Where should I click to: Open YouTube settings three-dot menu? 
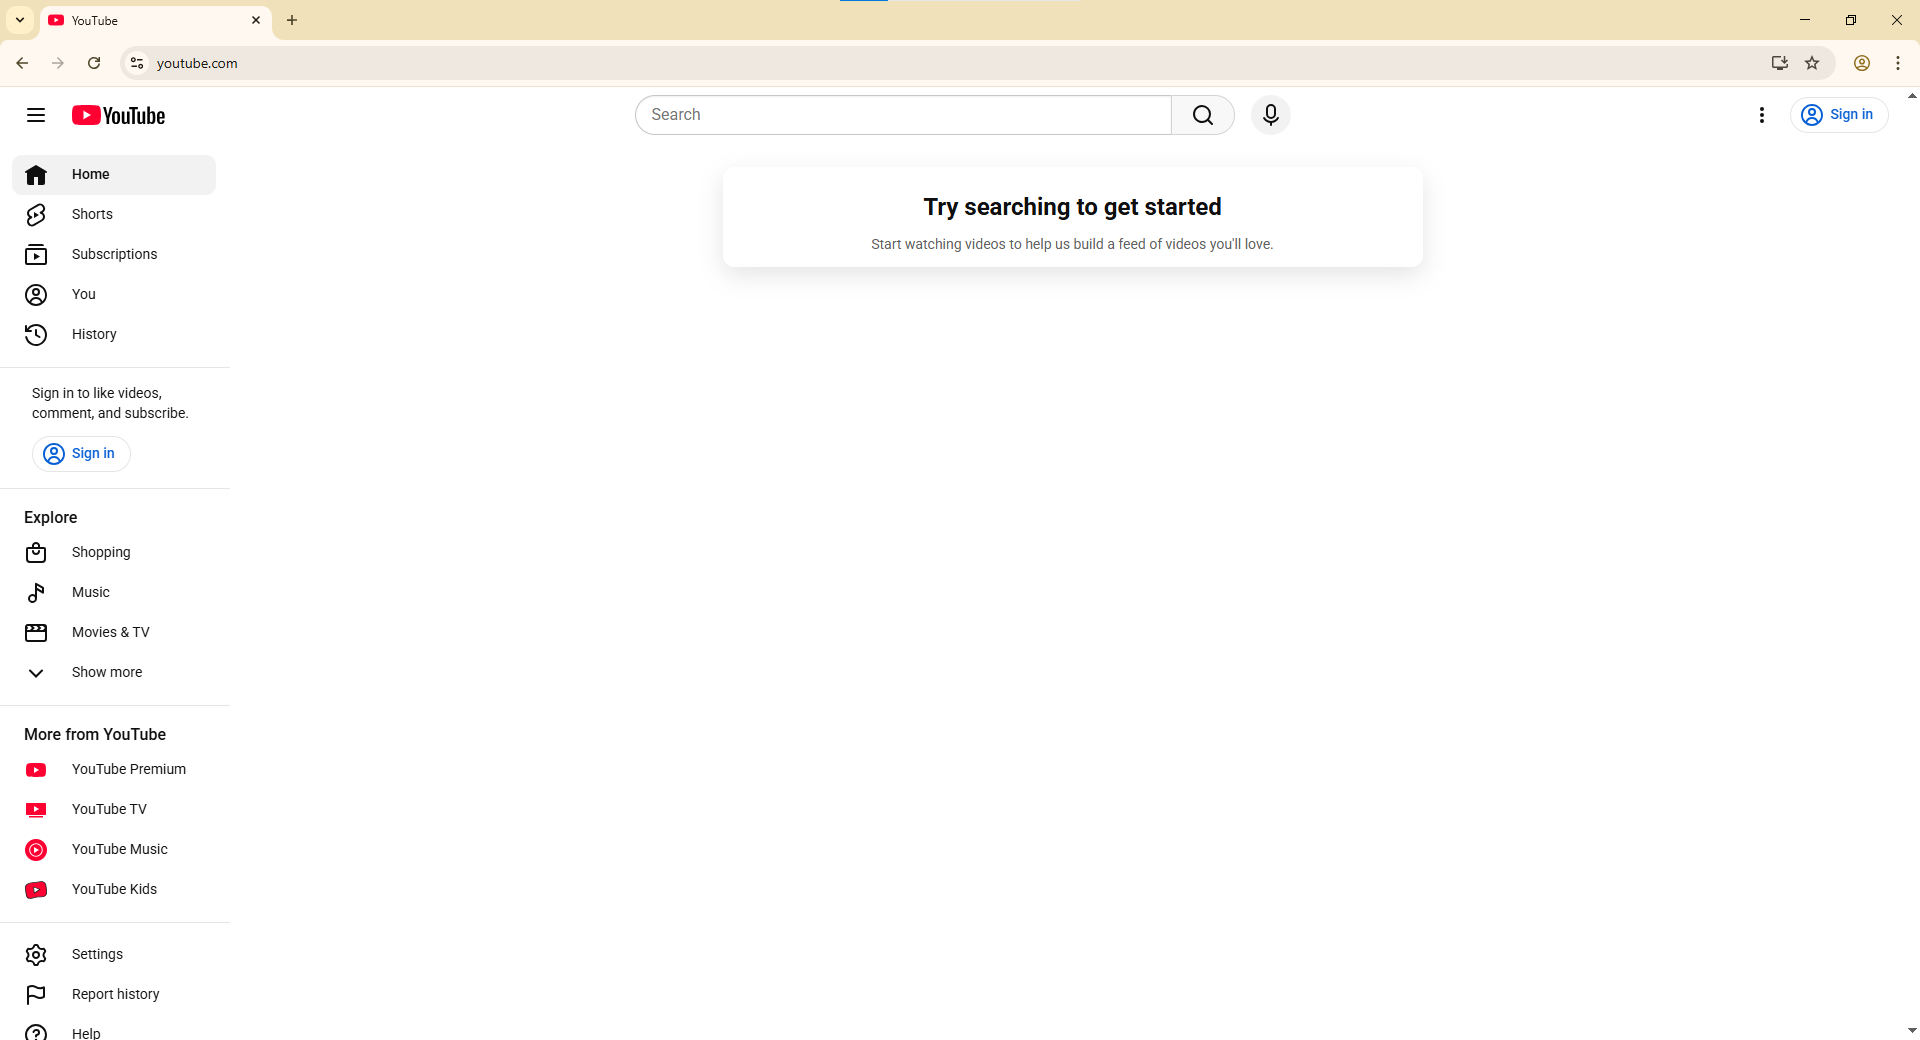click(x=1761, y=115)
